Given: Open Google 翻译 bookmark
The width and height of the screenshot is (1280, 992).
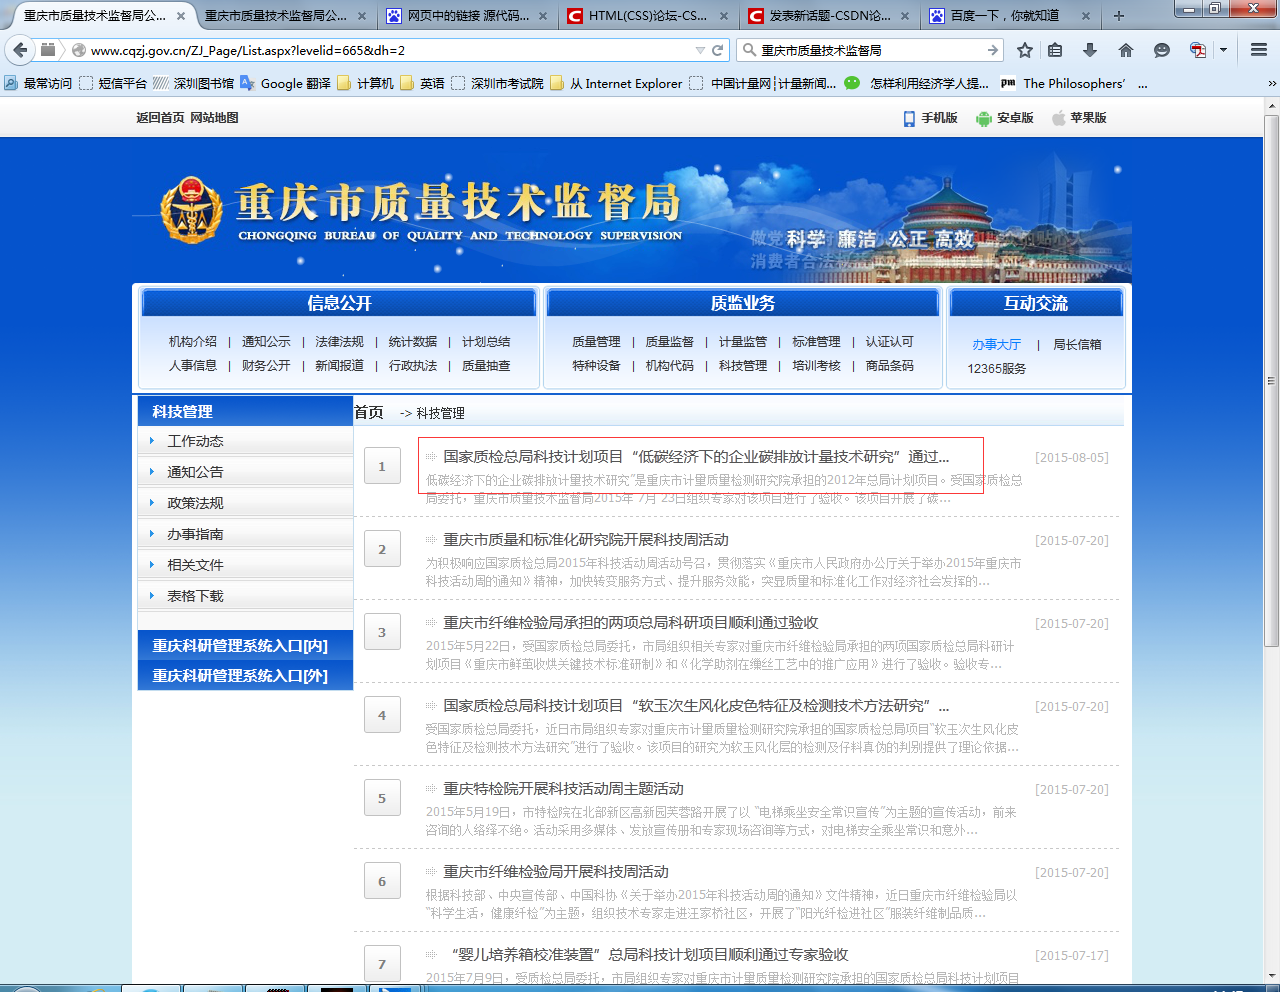Looking at the screenshot, I should pyautogui.click(x=285, y=84).
